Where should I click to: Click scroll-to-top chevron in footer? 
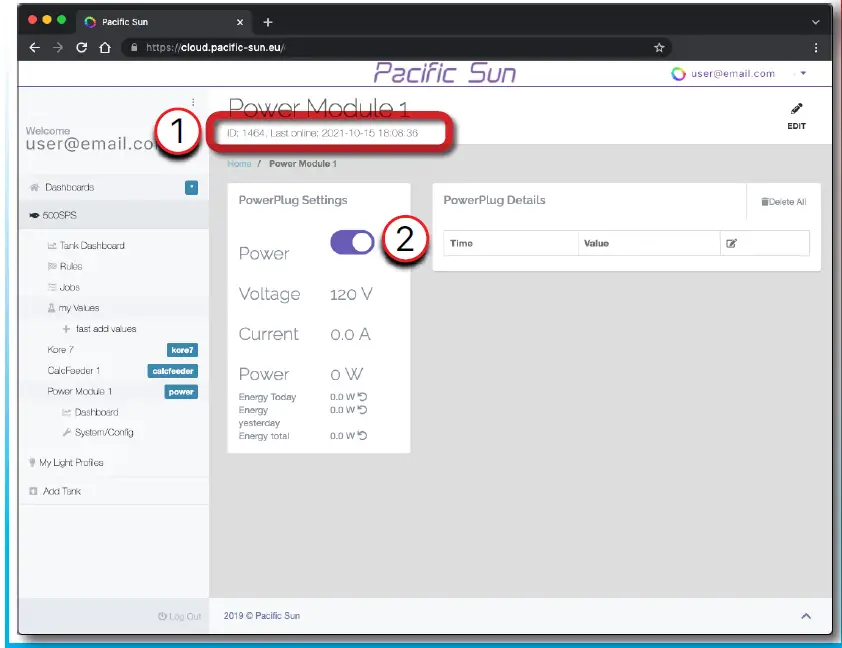tap(806, 616)
